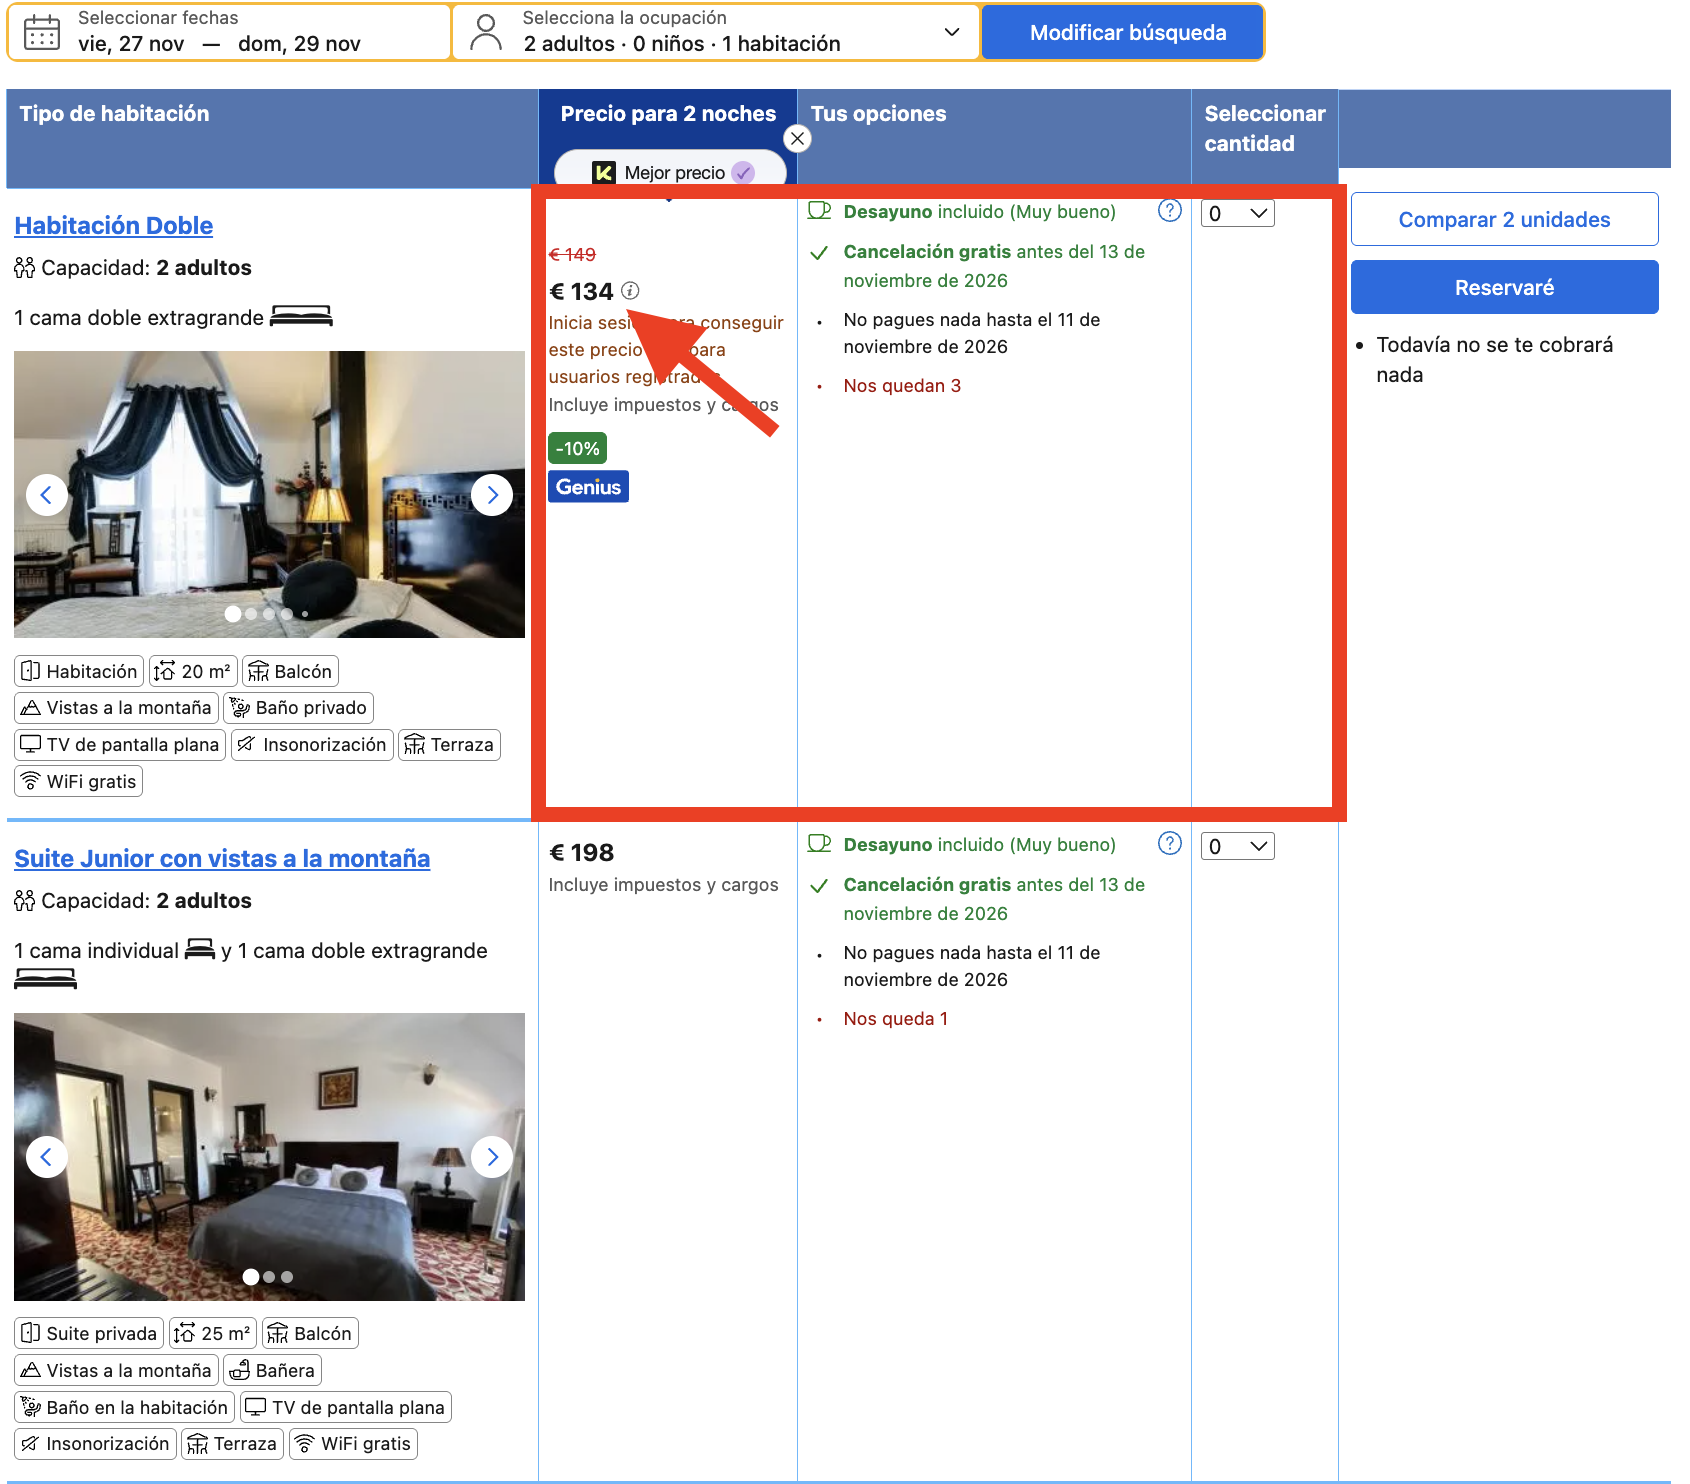Viewport: 1690px width, 1484px height.
Task: Click the calendar icon for date selection
Action: pos(41,32)
